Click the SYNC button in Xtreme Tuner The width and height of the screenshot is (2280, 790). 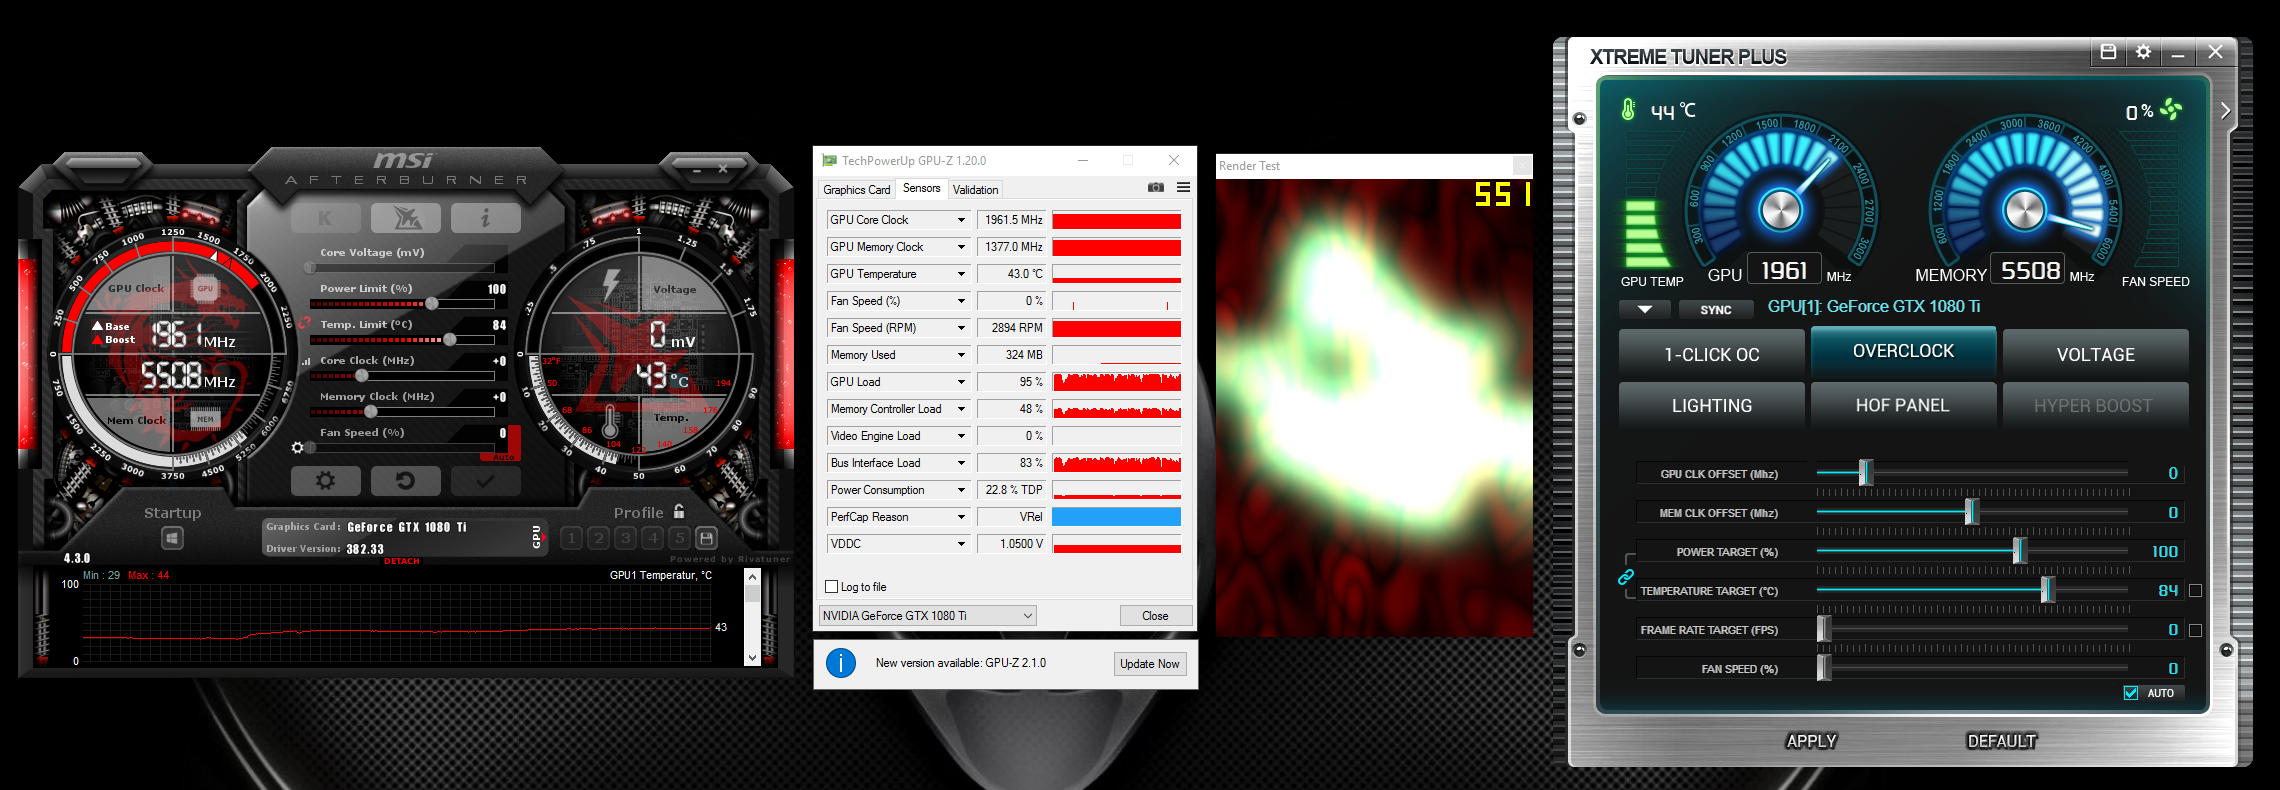[1716, 310]
